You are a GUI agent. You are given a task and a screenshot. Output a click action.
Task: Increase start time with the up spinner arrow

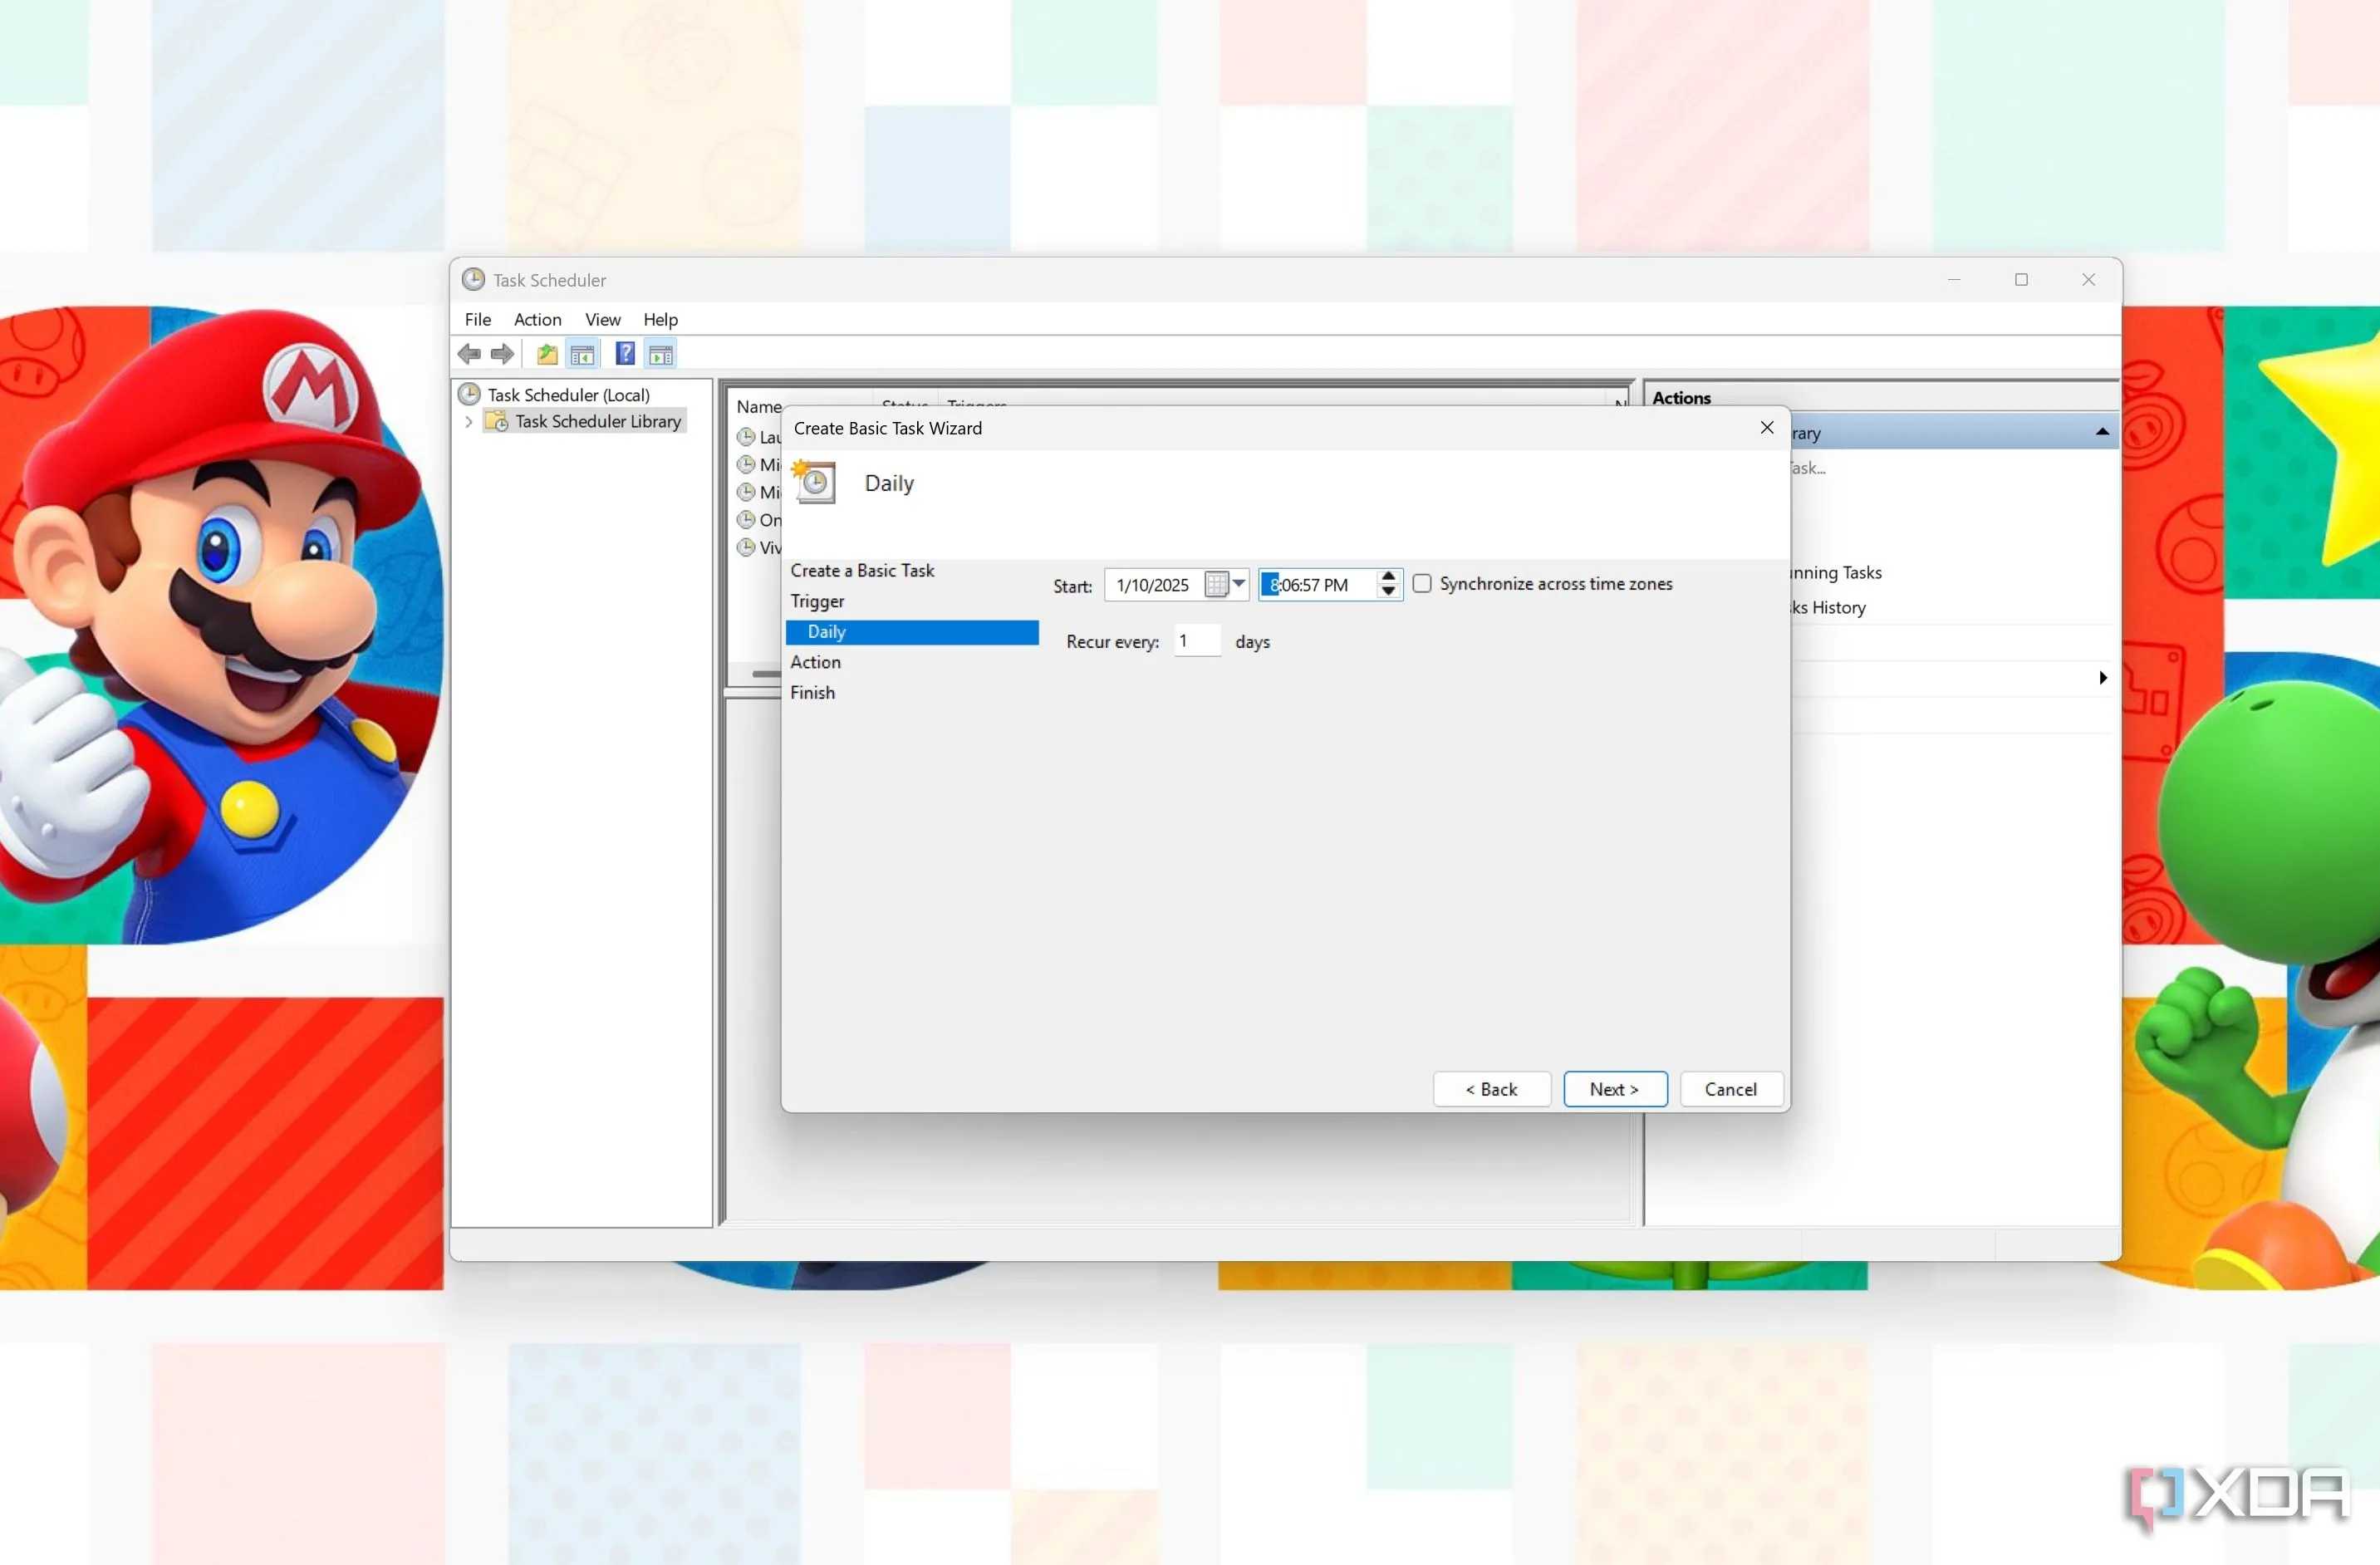pyautogui.click(x=1388, y=577)
